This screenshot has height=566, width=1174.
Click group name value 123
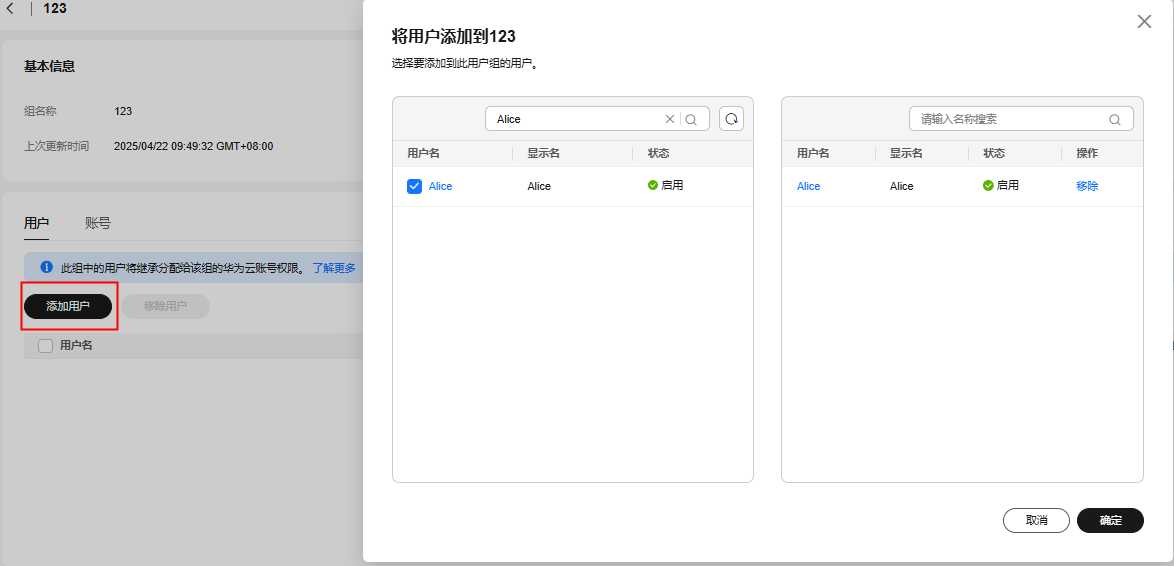pyautogui.click(x=123, y=112)
